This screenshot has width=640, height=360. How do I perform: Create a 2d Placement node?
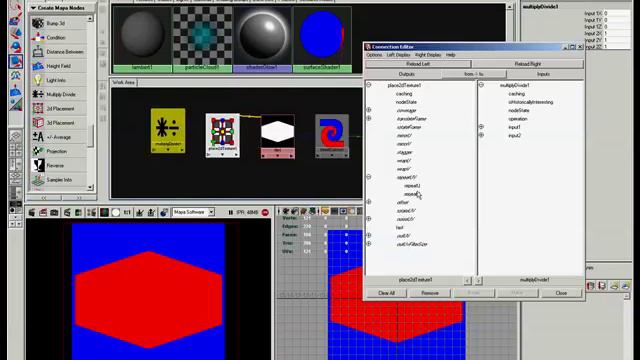58,109
